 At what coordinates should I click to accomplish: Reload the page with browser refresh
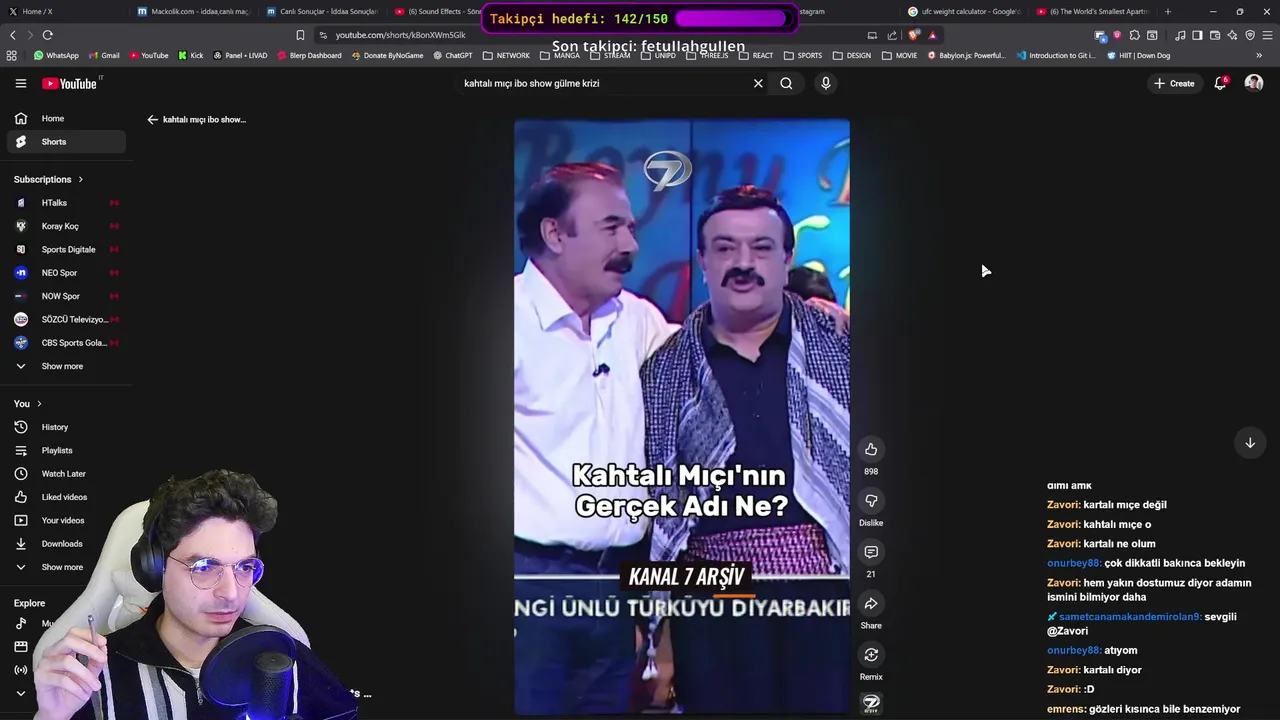[47, 35]
